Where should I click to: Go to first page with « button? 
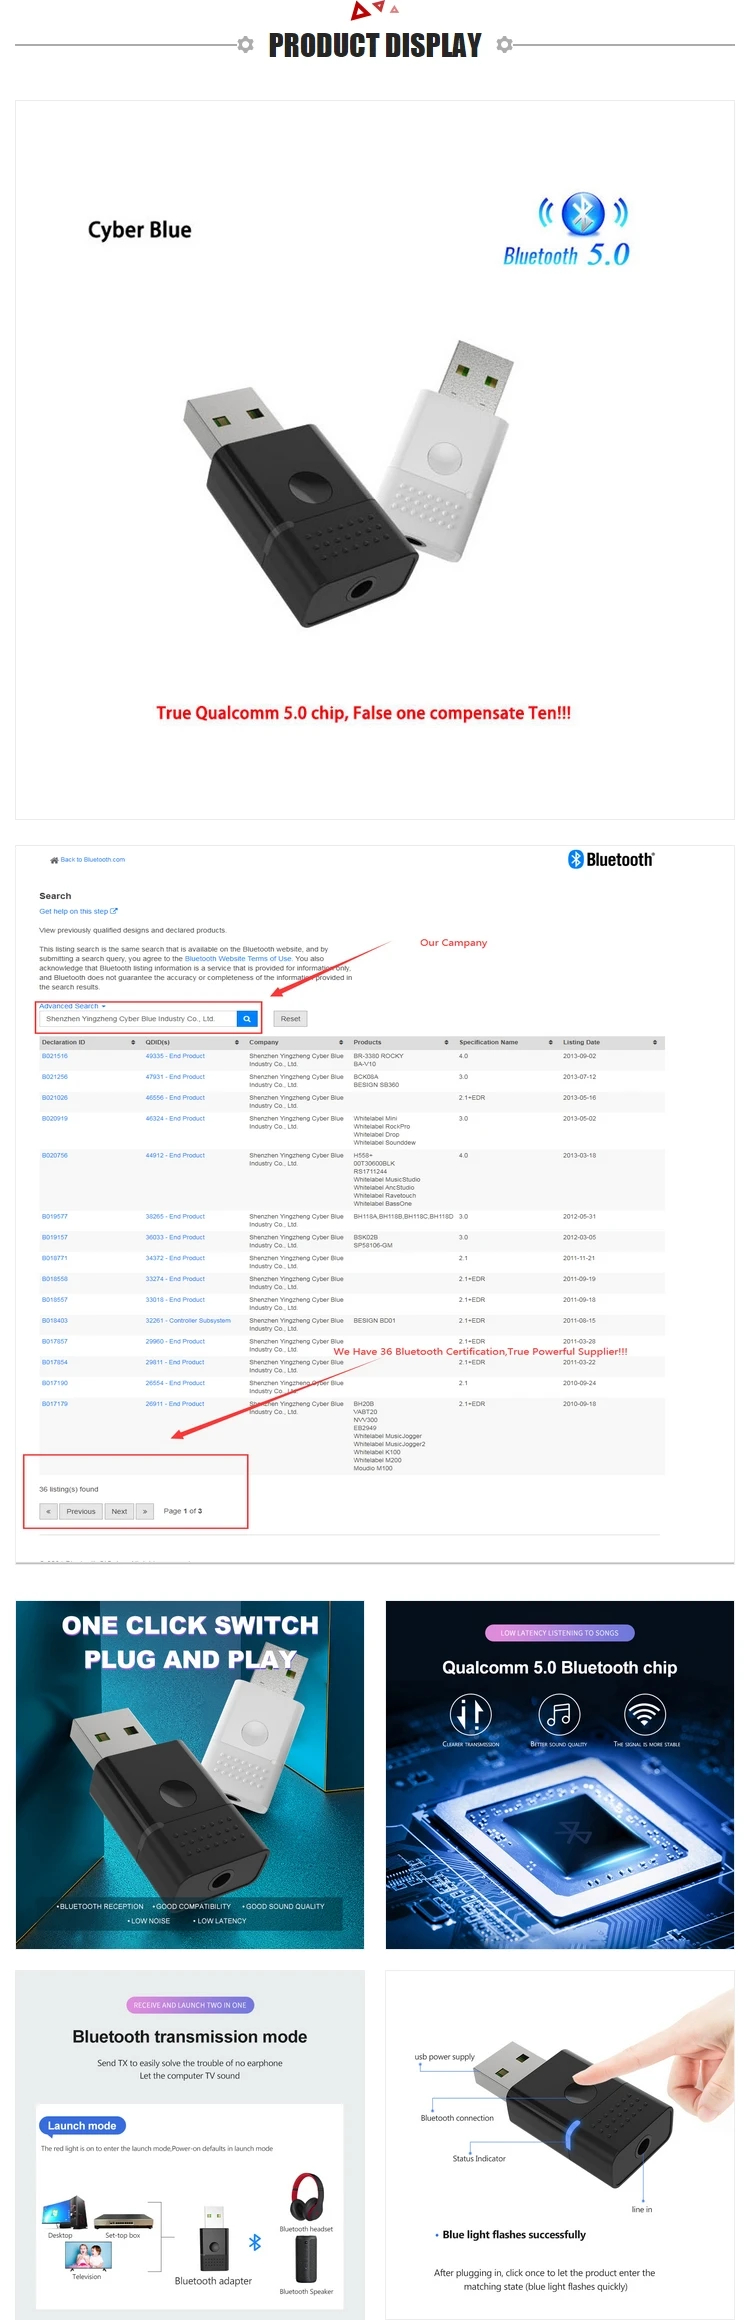[48, 1511]
